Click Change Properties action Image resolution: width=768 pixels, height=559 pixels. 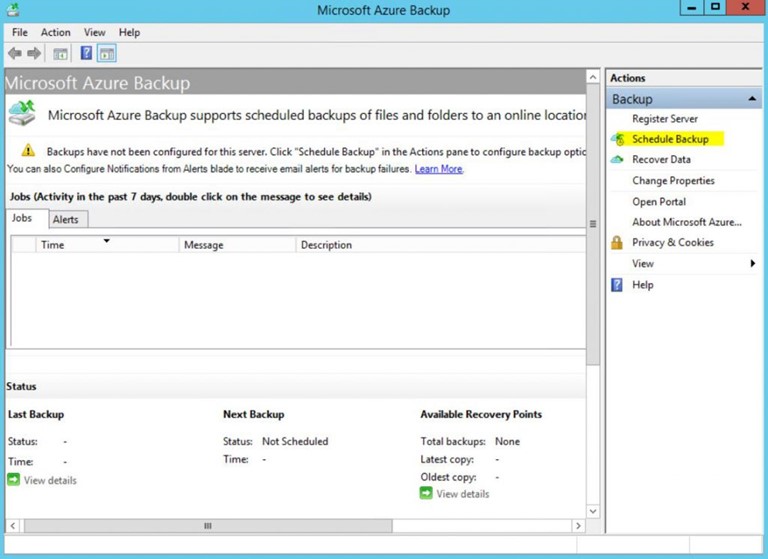(x=673, y=181)
